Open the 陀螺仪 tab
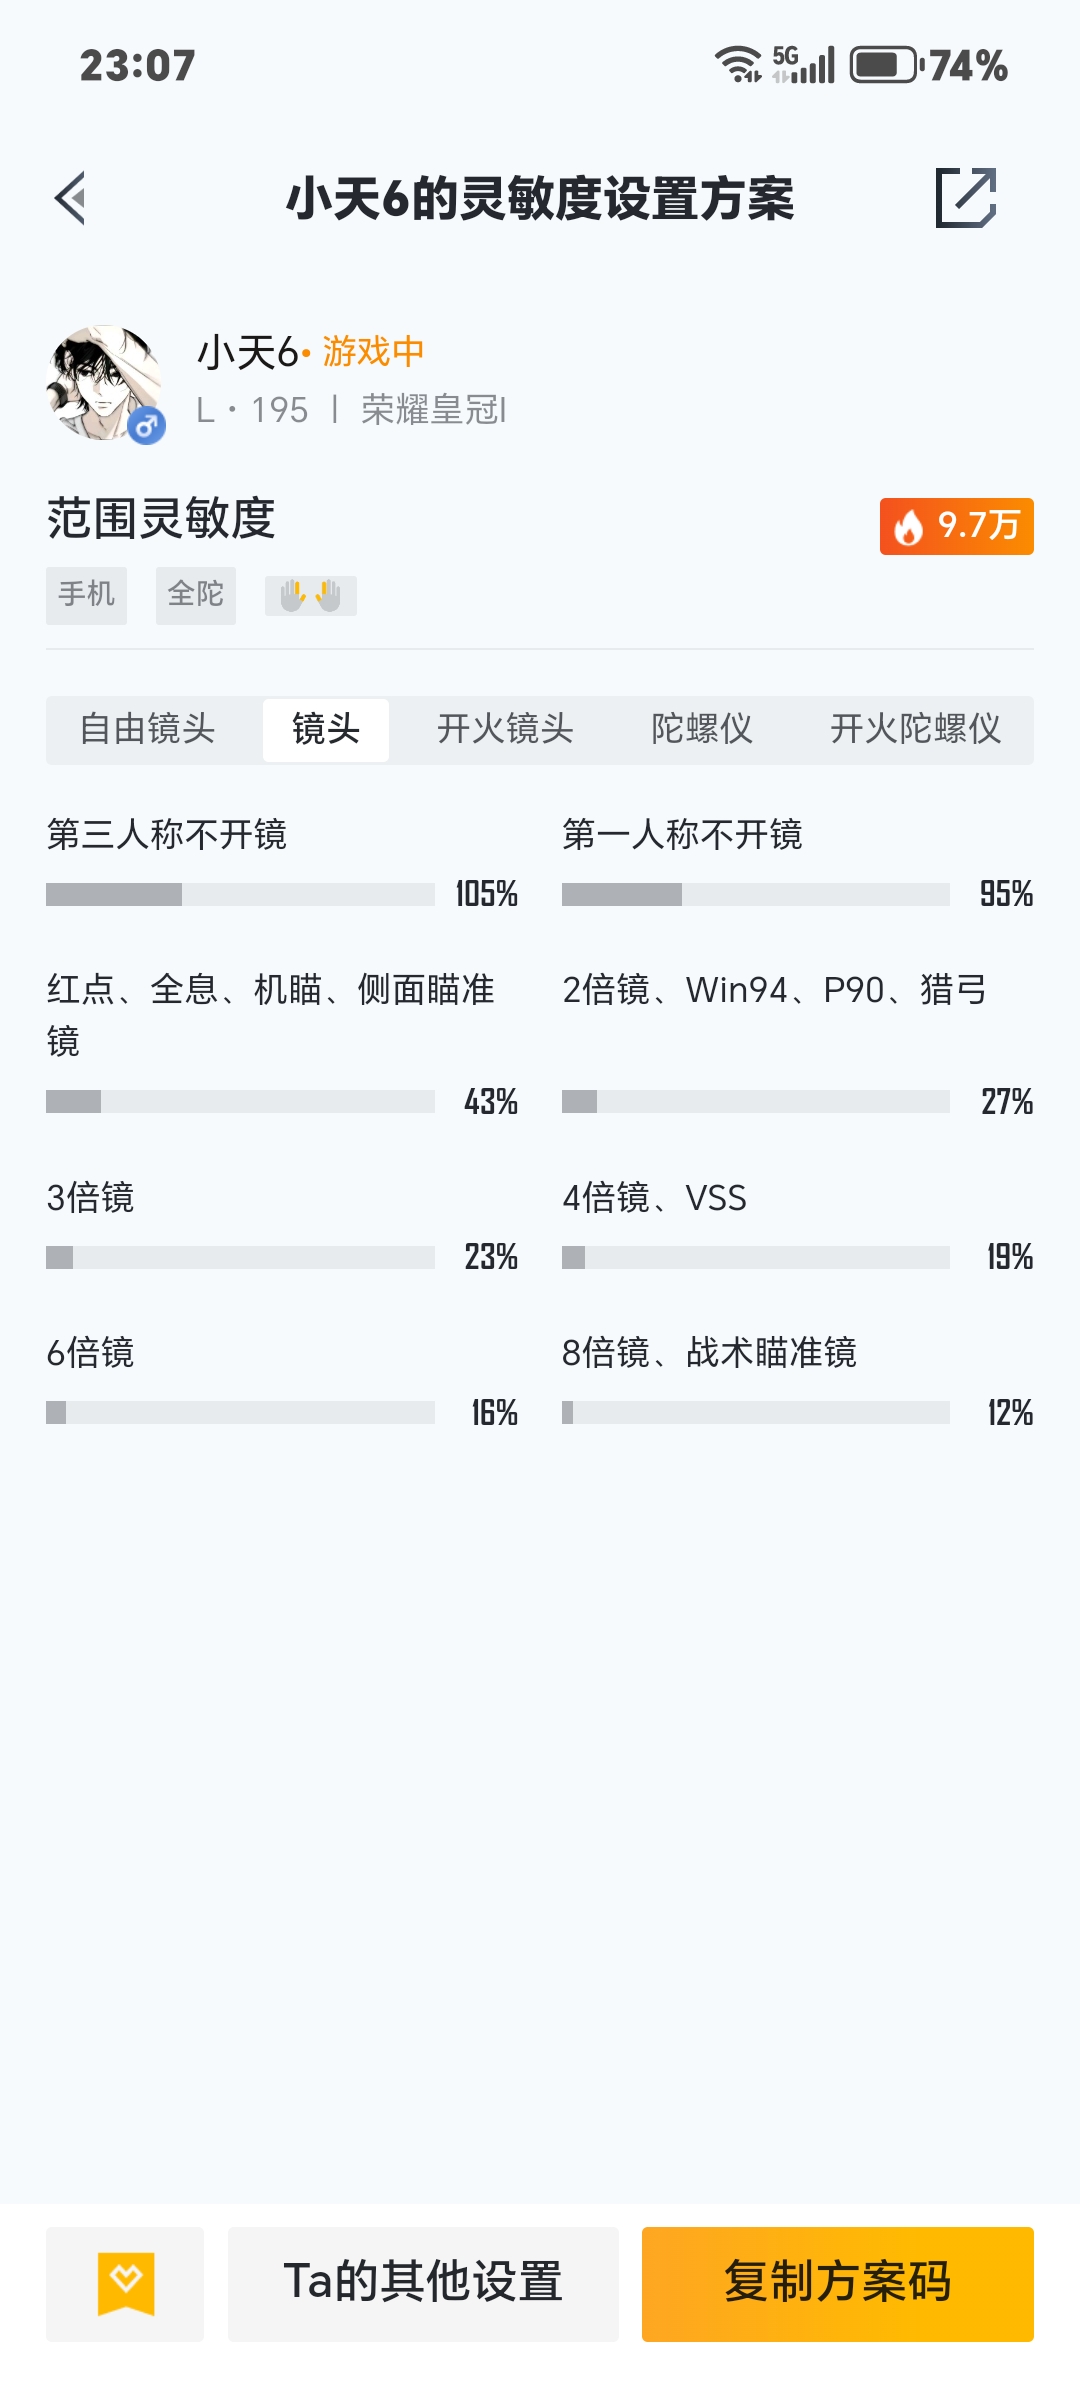Image resolution: width=1080 pixels, height=2388 pixels. point(701,730)
